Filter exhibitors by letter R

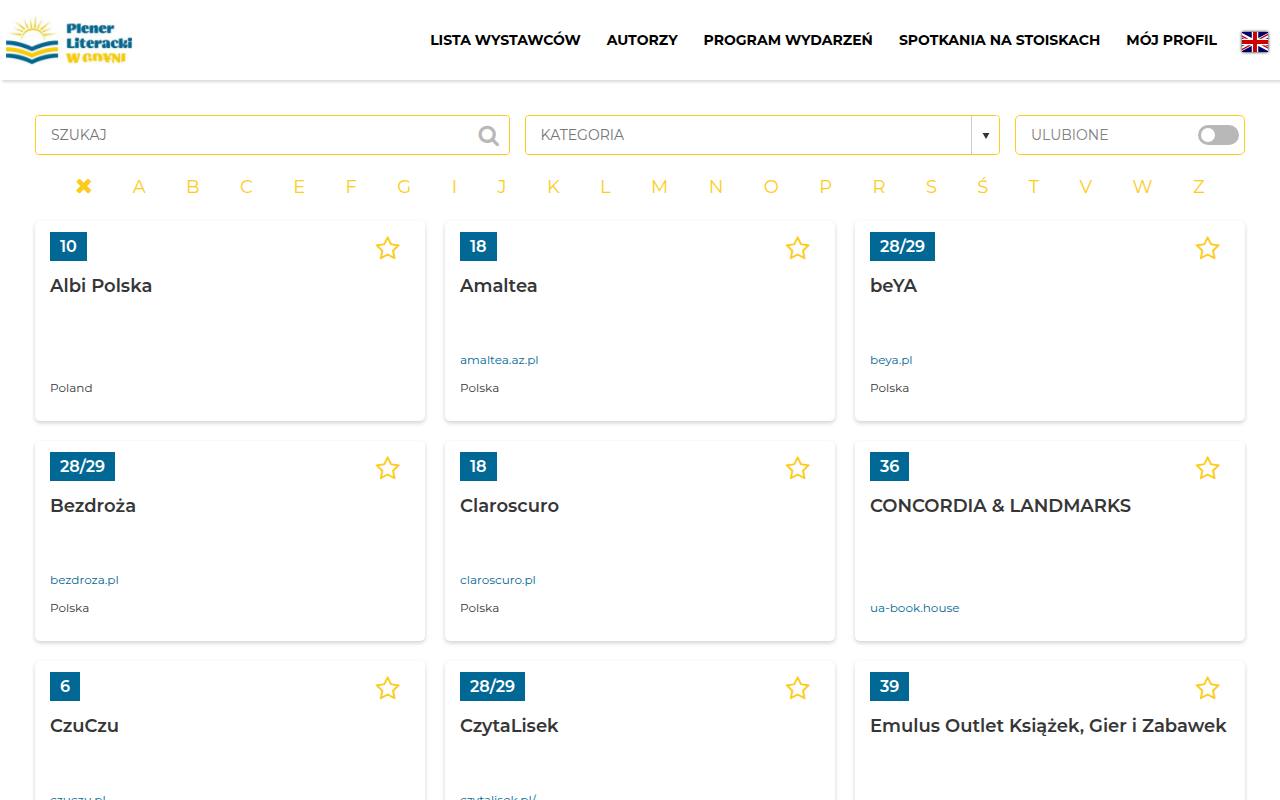(x=878, y=187)
